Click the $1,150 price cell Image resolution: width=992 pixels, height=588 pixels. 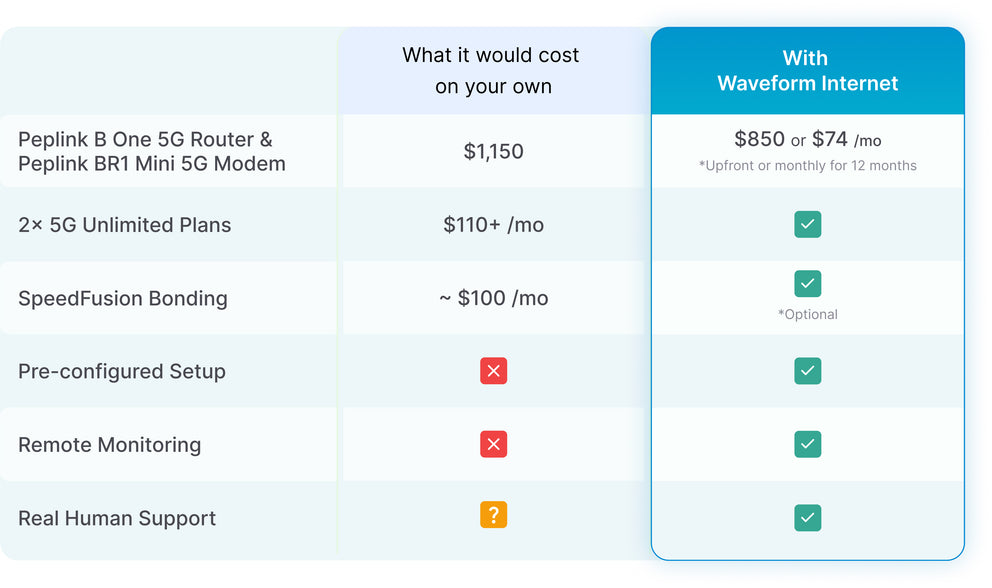tap(493, 151)
